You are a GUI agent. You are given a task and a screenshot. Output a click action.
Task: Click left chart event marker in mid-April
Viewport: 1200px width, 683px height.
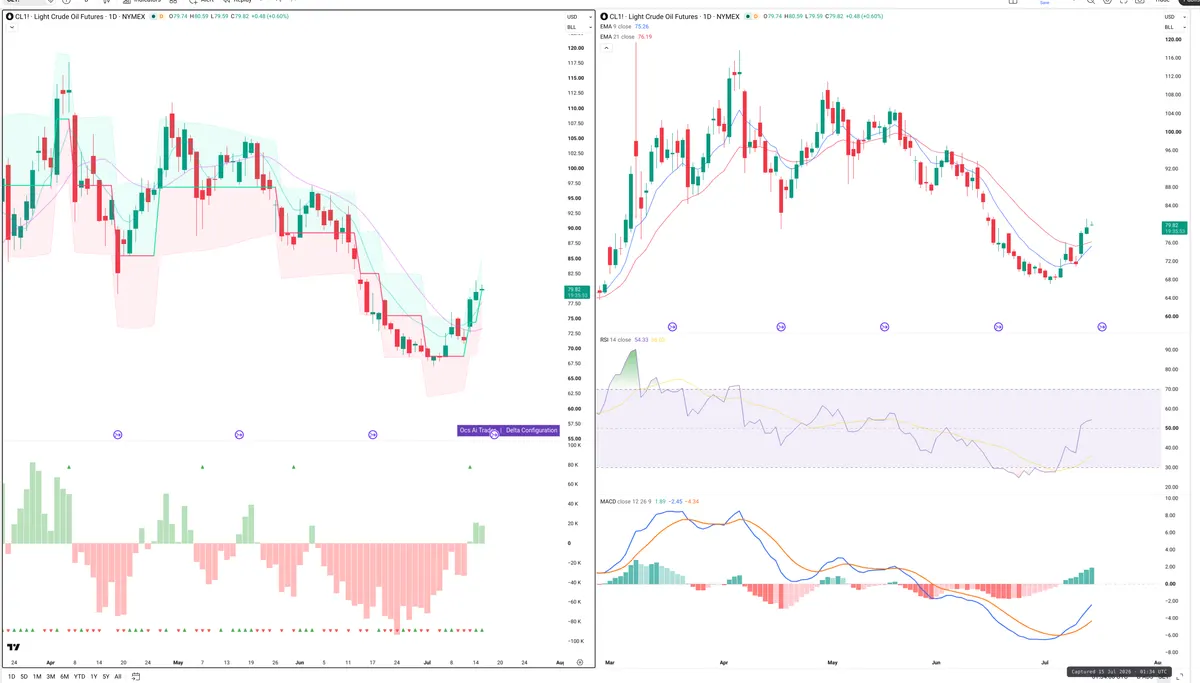click(x=117, y=434)
